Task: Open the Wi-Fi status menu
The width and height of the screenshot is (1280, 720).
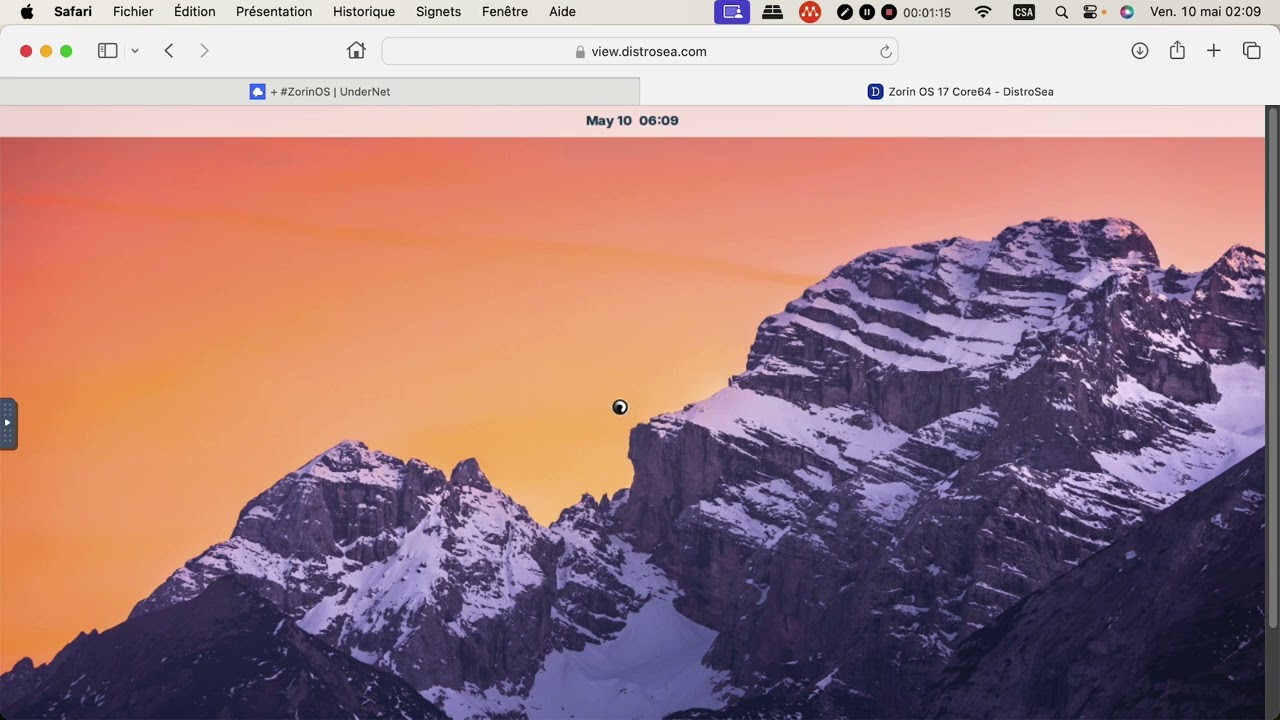Action: coord(983,12)
